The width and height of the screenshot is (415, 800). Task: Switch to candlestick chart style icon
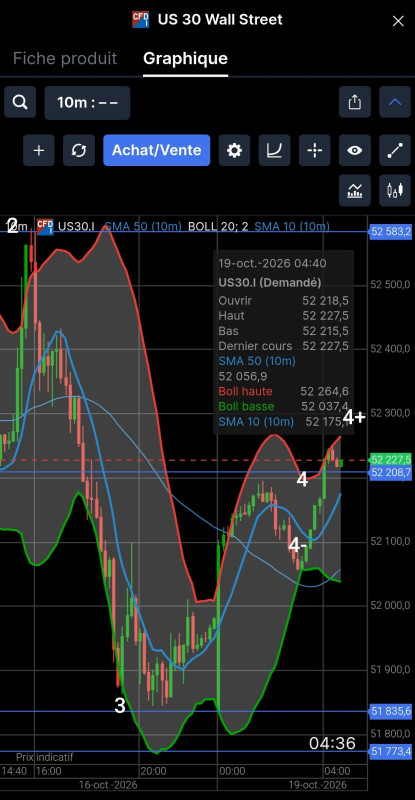[395, 190]
